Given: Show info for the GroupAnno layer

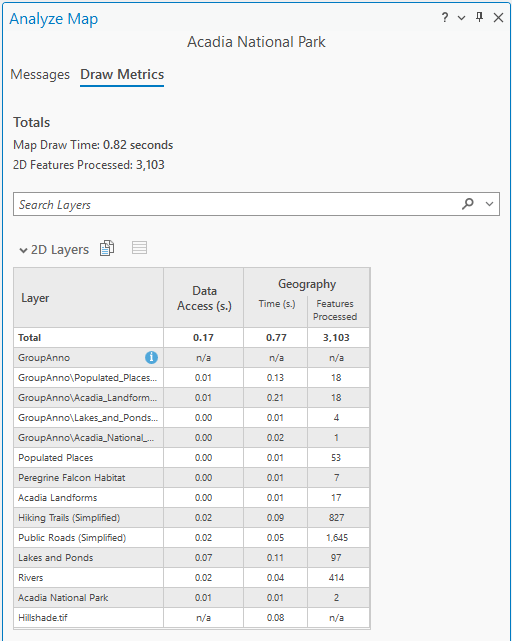Looking at the screenshot, I should tap(151, 357).
